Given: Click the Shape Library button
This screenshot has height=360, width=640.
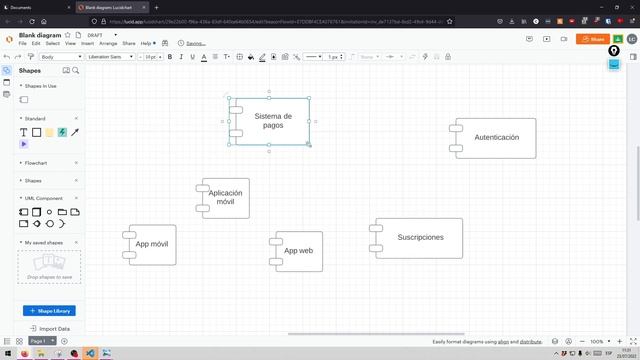Looking at the screenshot, I should coord(49,311).
